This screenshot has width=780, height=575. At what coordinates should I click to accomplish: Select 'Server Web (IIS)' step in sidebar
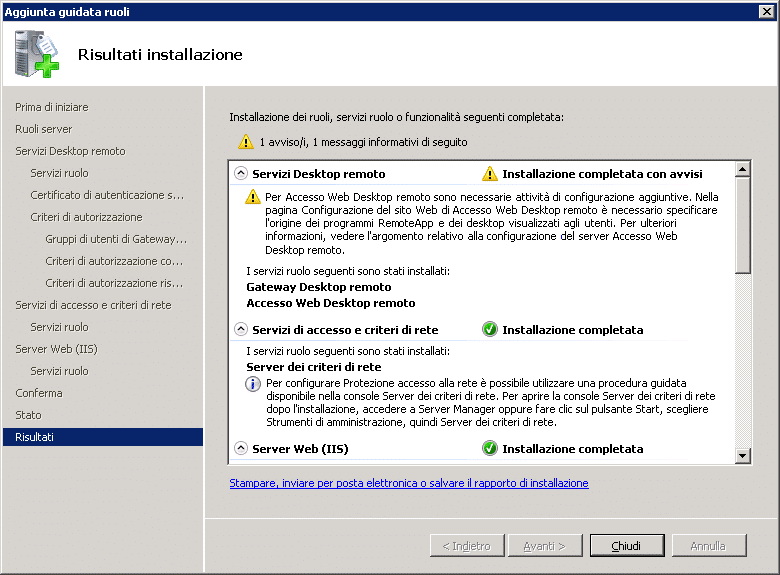pyautogui.click(x=56, y=349)
